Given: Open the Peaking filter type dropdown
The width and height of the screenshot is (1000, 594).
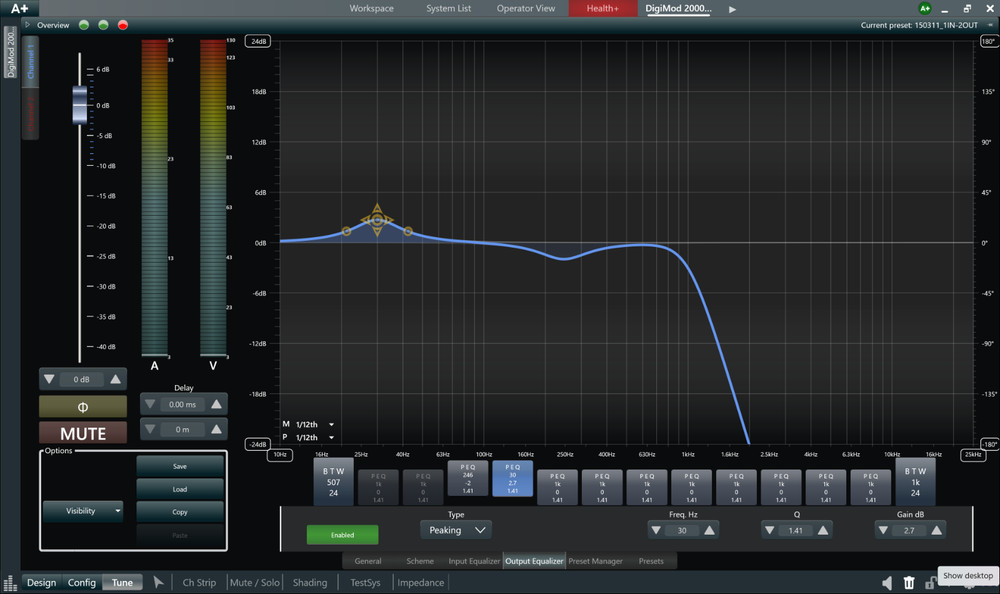Looking at the screenshot, I should [x=455, y=530].
